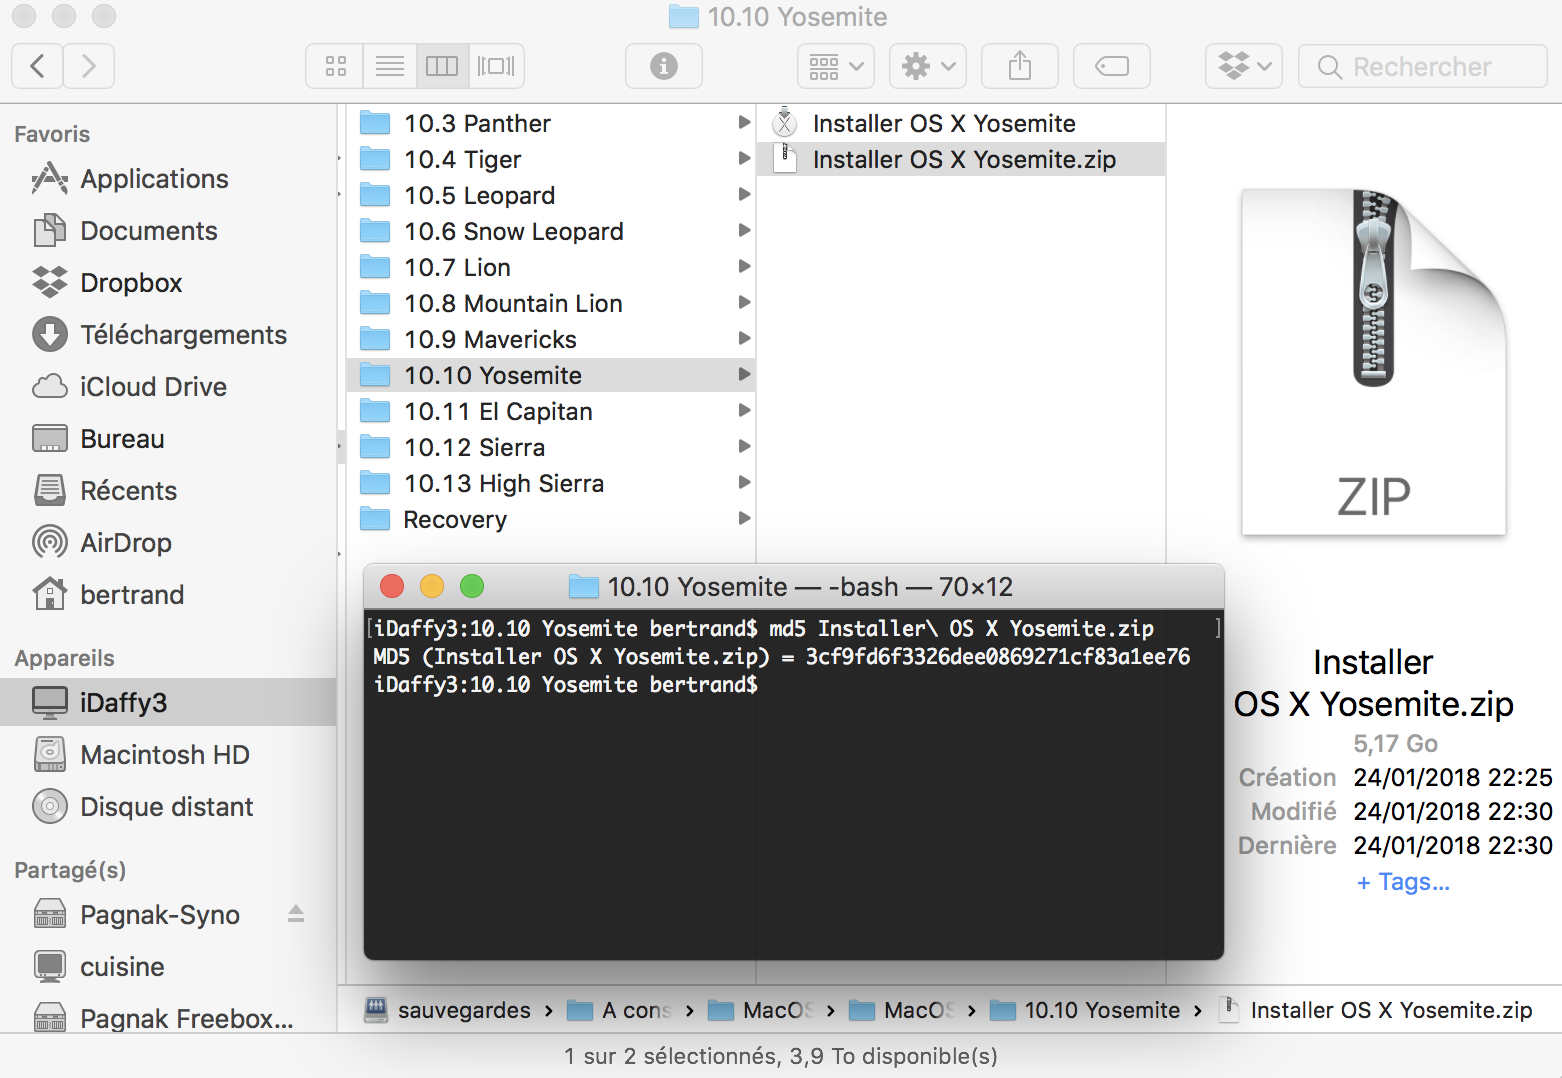Click Installer OS X Yosemite.zip in path bar
This screenshot has width=1562, height=1078.
coord(1376,1010)
